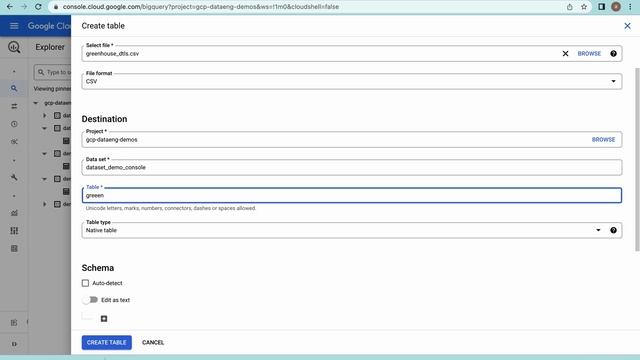Open the Chrome three-dot menu
The width and height of the screenshot is (640, 360).
(x=630, y=7)
